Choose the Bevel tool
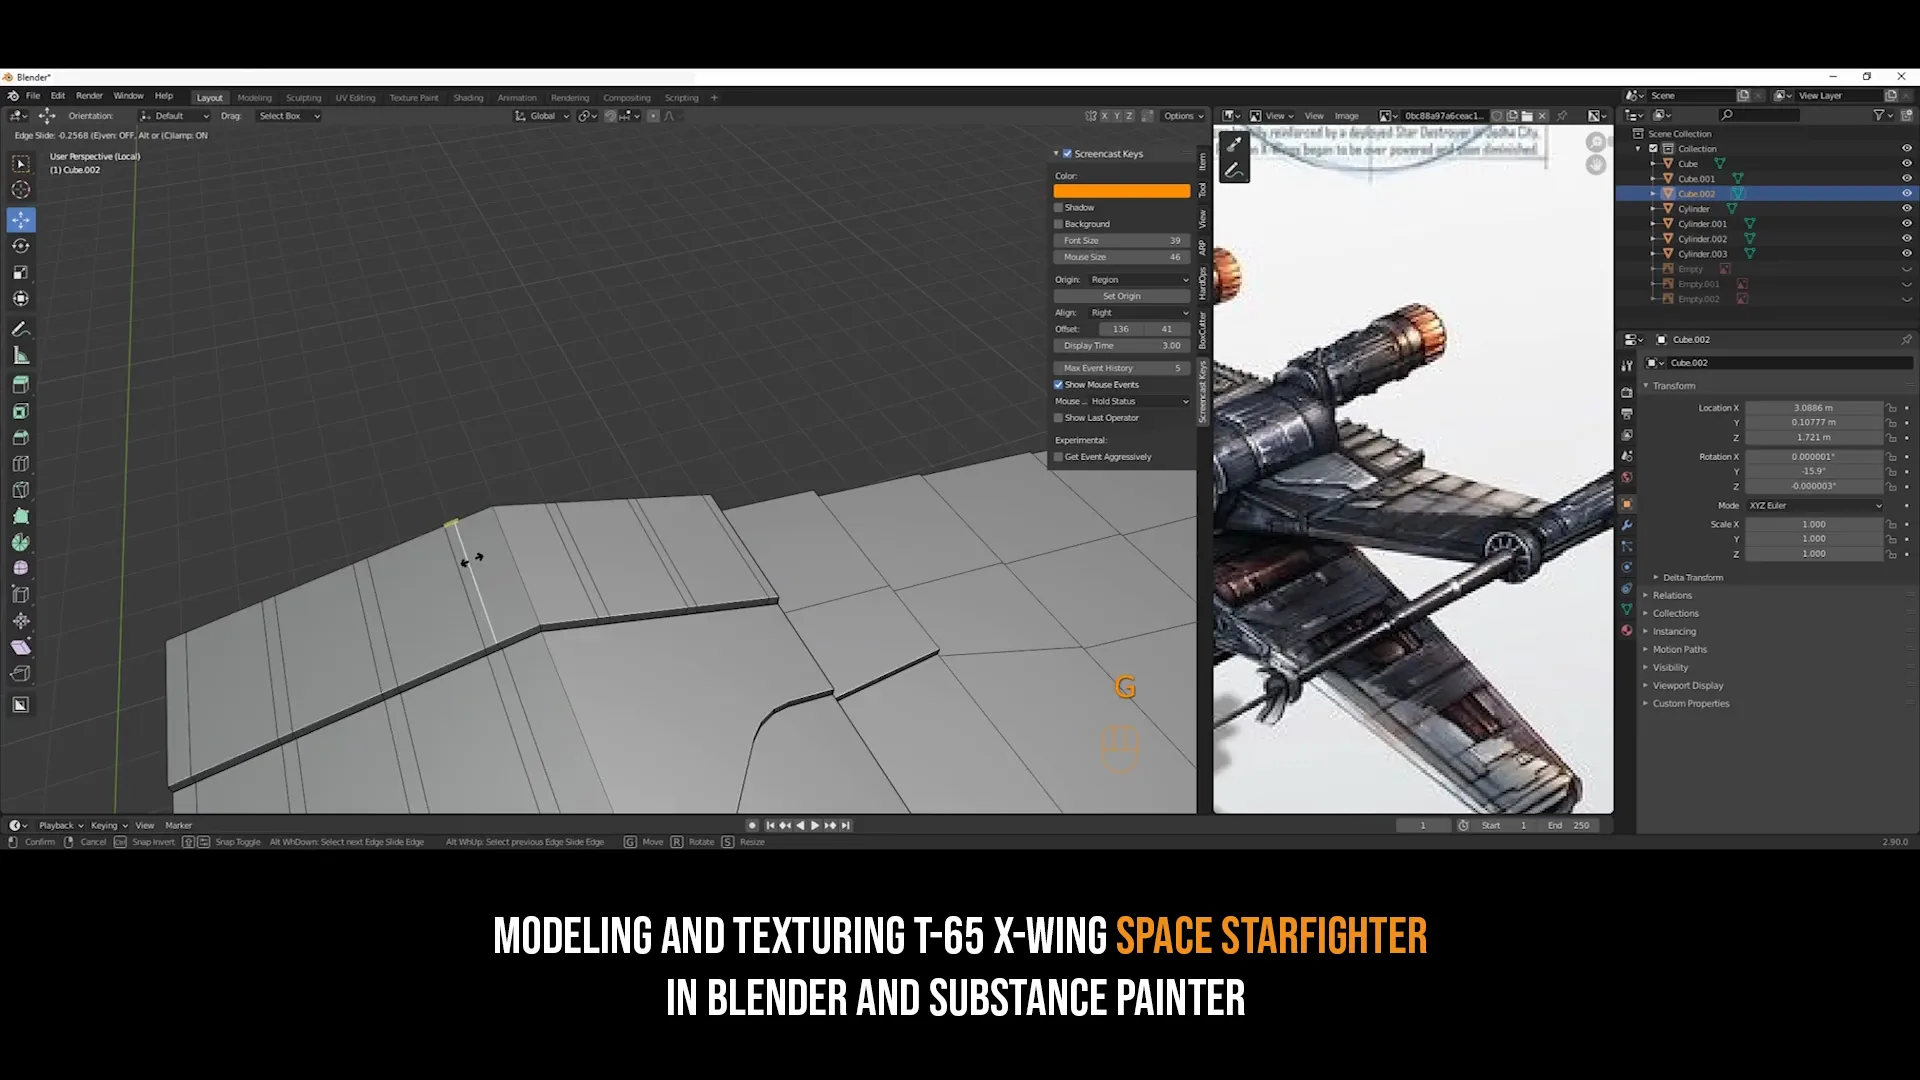 (x=21, y=437)
